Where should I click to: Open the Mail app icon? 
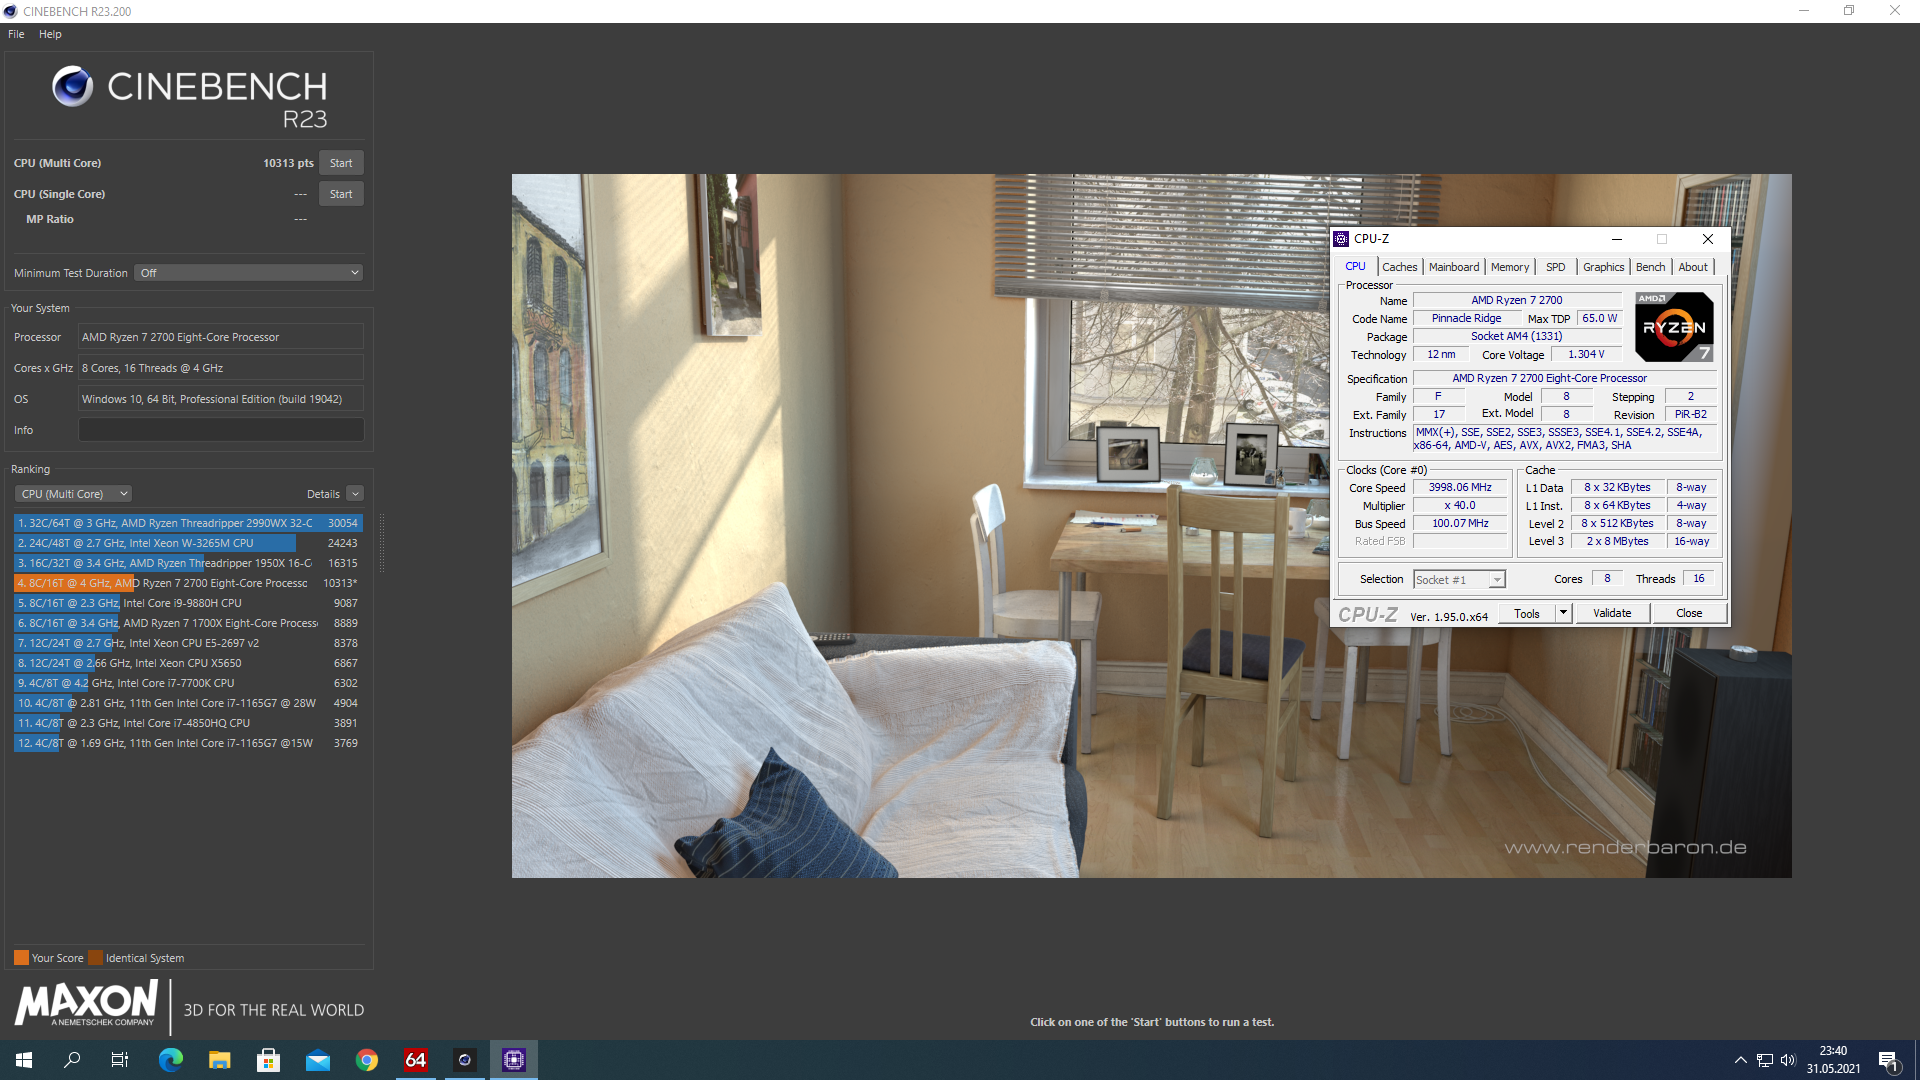point(318,1060)
